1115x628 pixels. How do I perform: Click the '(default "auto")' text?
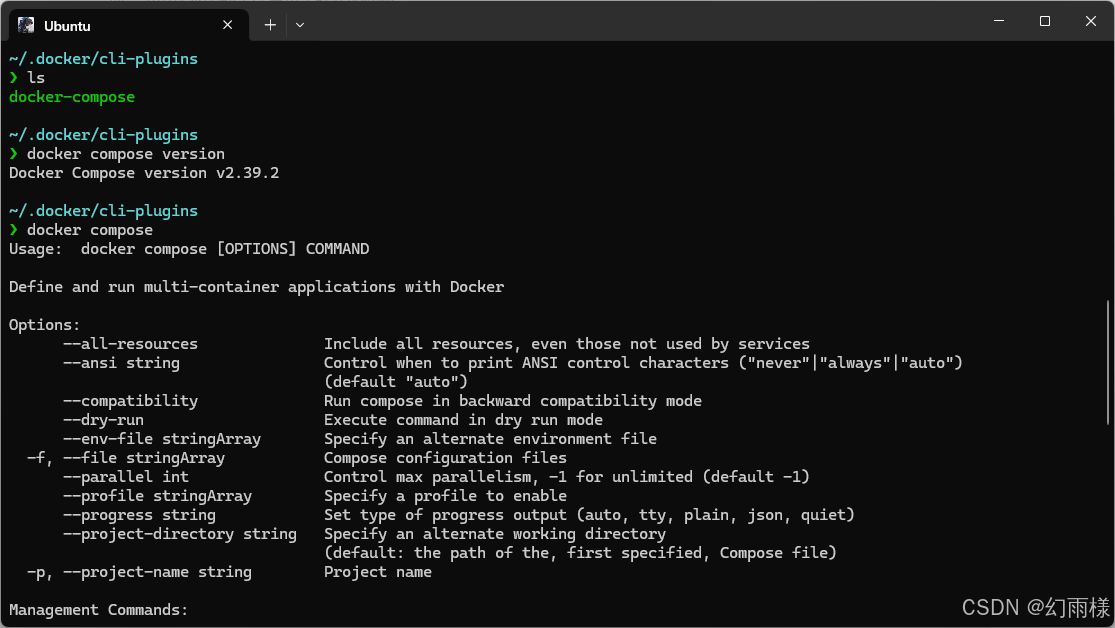(x=396, y=382)
